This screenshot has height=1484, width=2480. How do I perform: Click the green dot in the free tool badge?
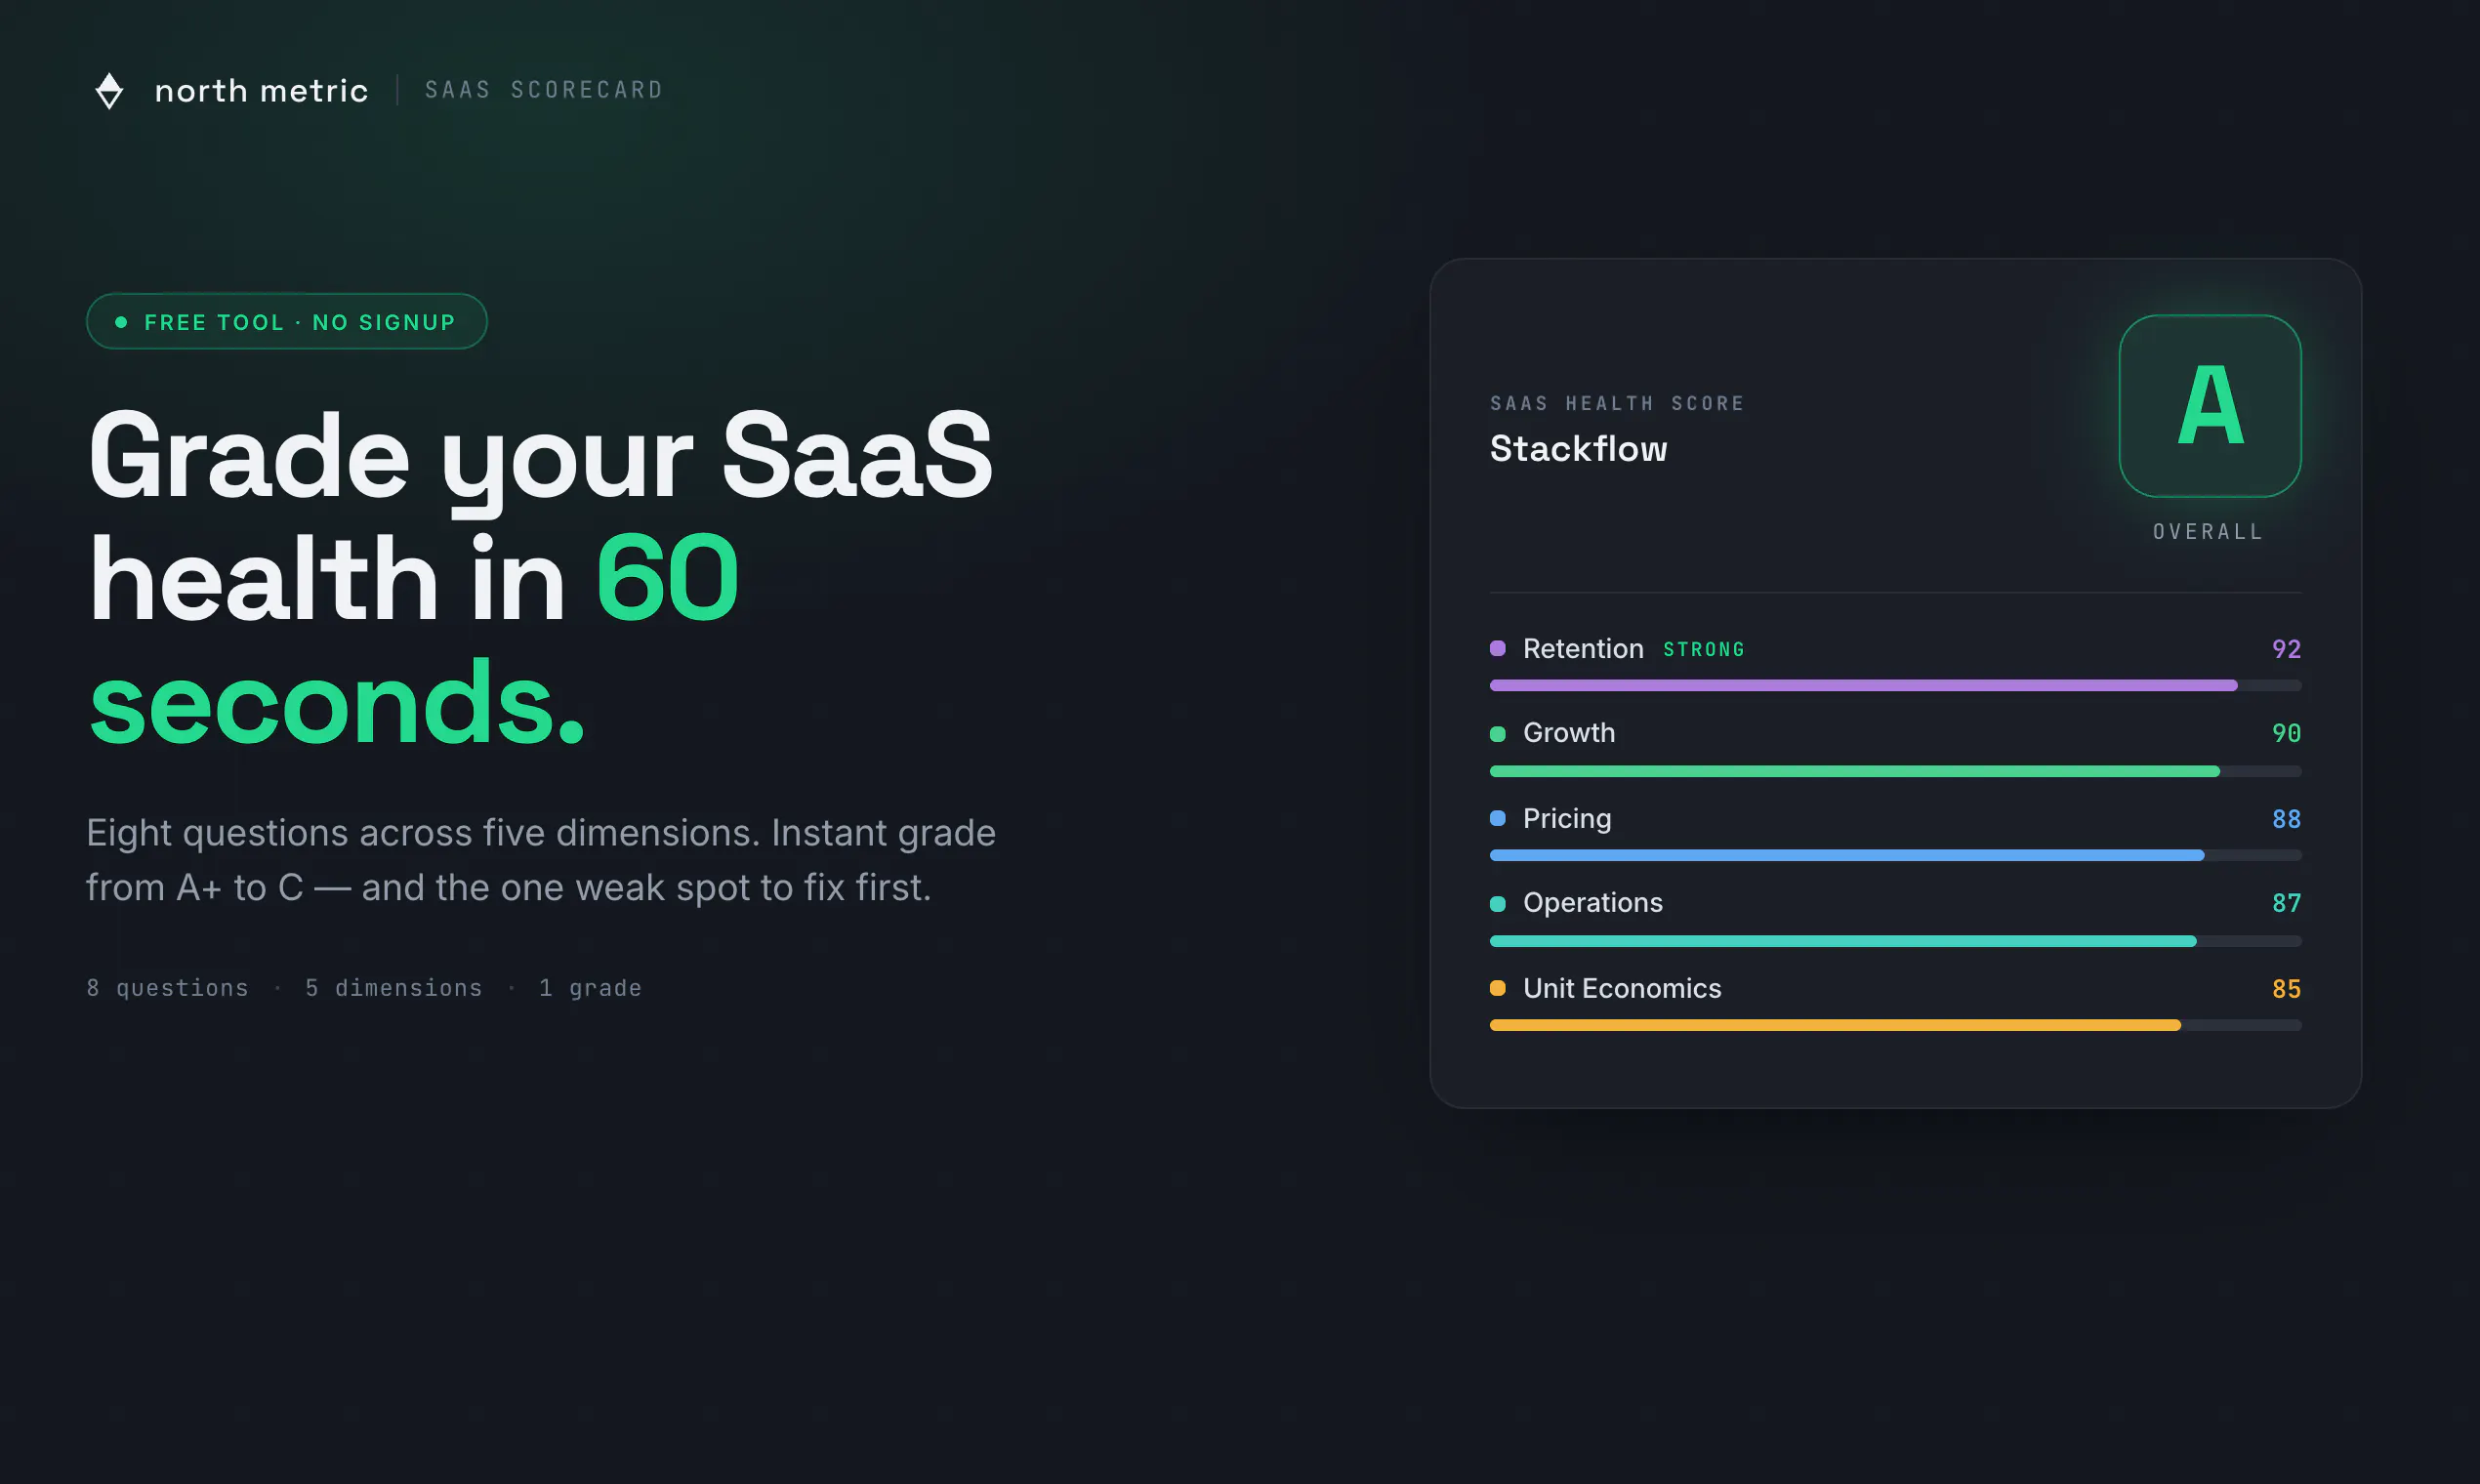[121, 322]
